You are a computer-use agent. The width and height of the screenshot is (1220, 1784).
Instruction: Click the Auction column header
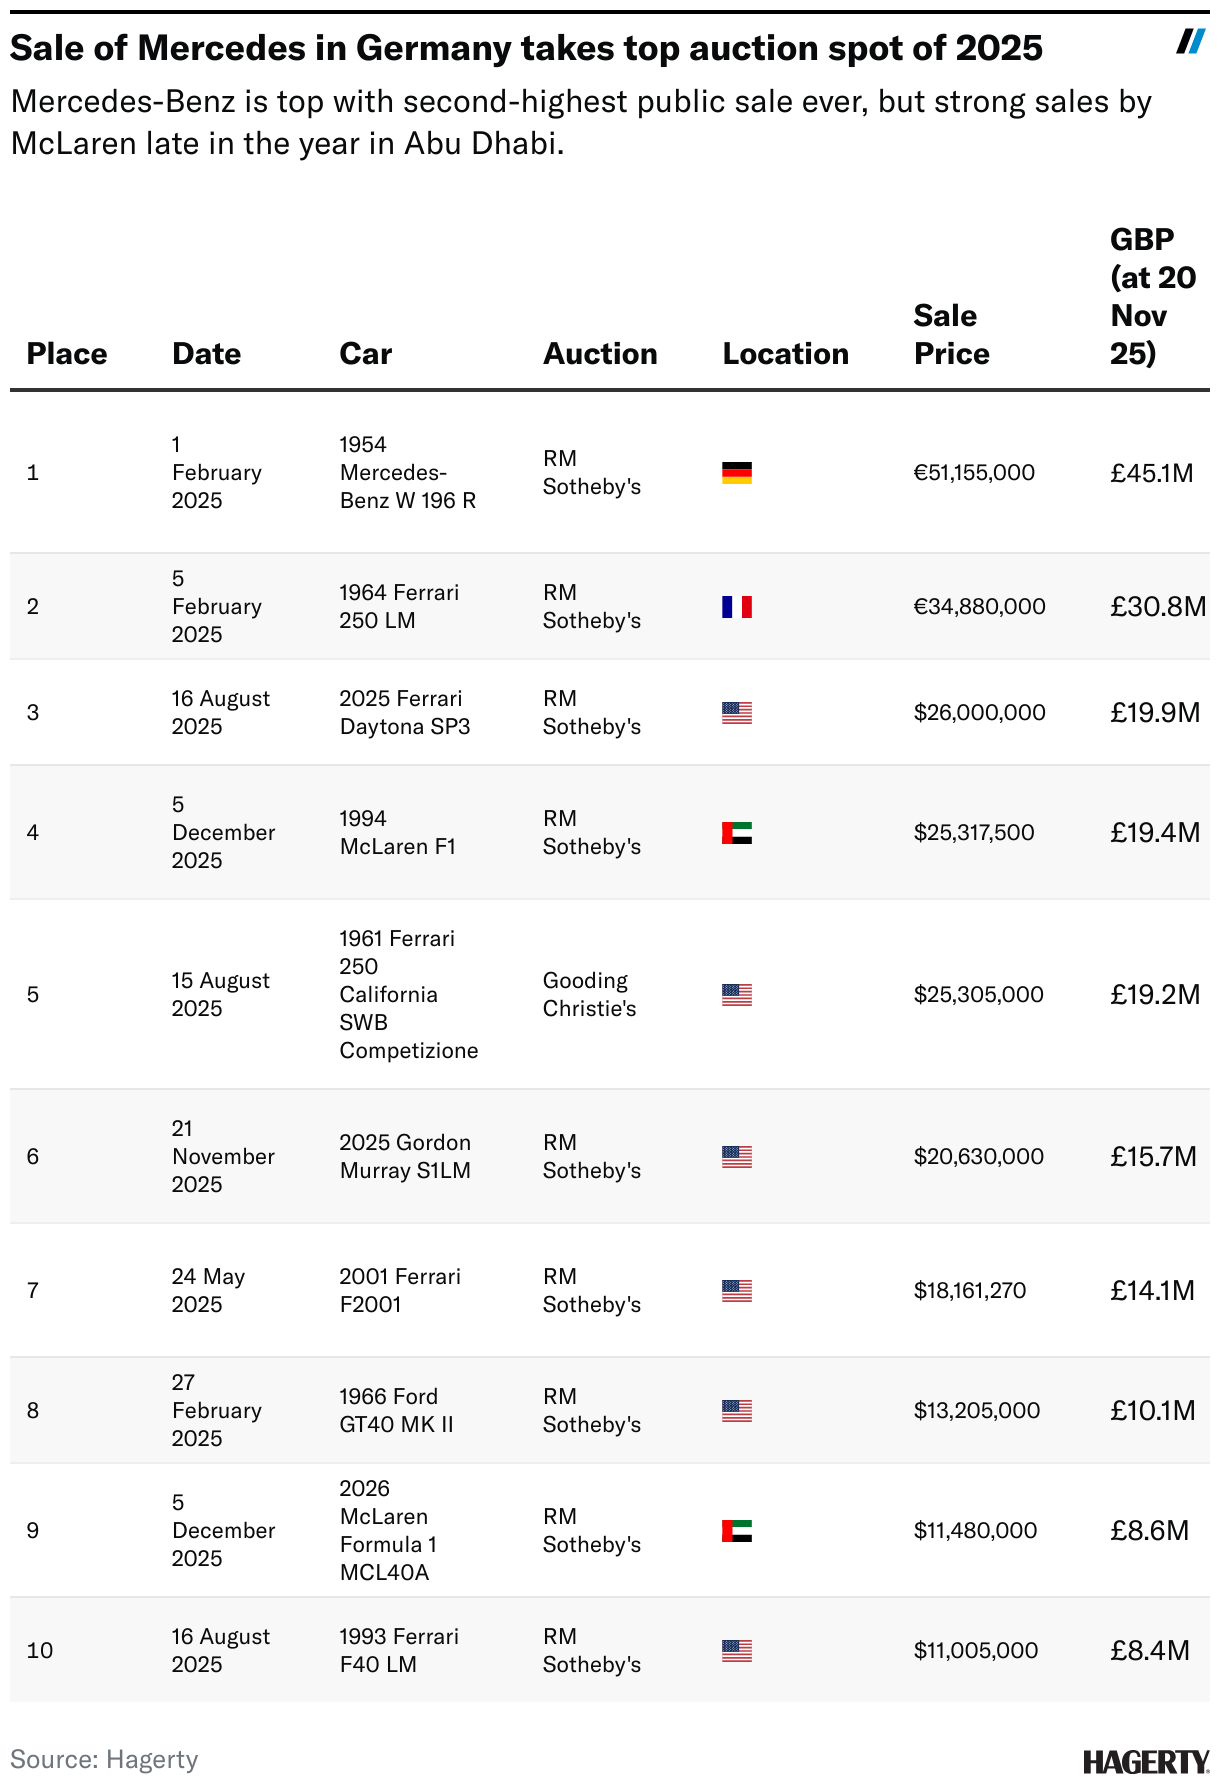(600, 354)
